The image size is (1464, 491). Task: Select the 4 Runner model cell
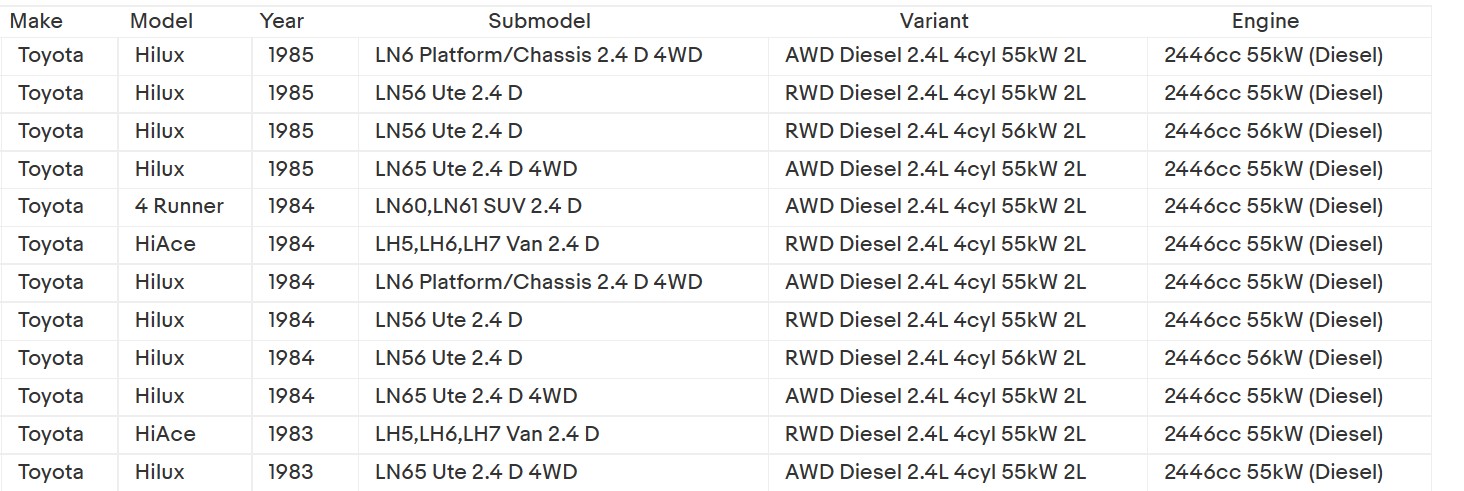pyautogui.click(x=179, y=207)
